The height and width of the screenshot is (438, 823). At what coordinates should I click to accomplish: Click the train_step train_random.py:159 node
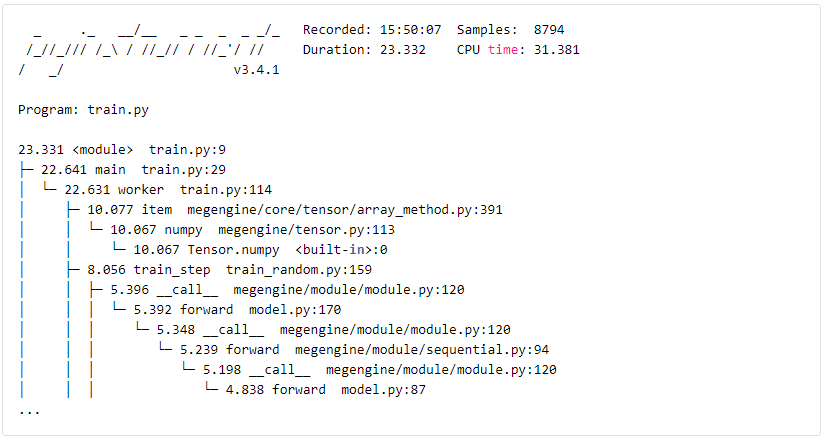(229, 269)
